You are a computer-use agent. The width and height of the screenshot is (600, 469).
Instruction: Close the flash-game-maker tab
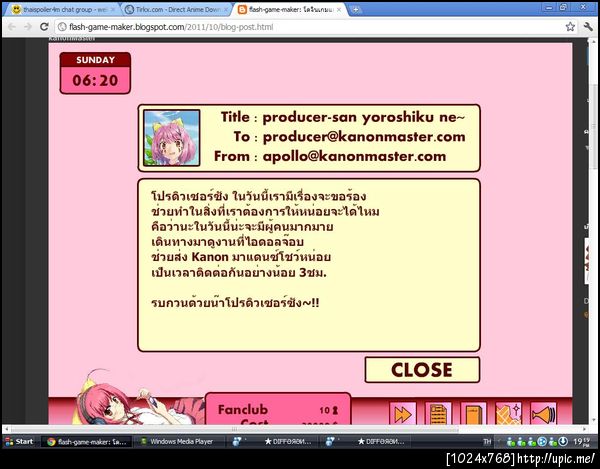pyautogui.click(x=339, y=10)
